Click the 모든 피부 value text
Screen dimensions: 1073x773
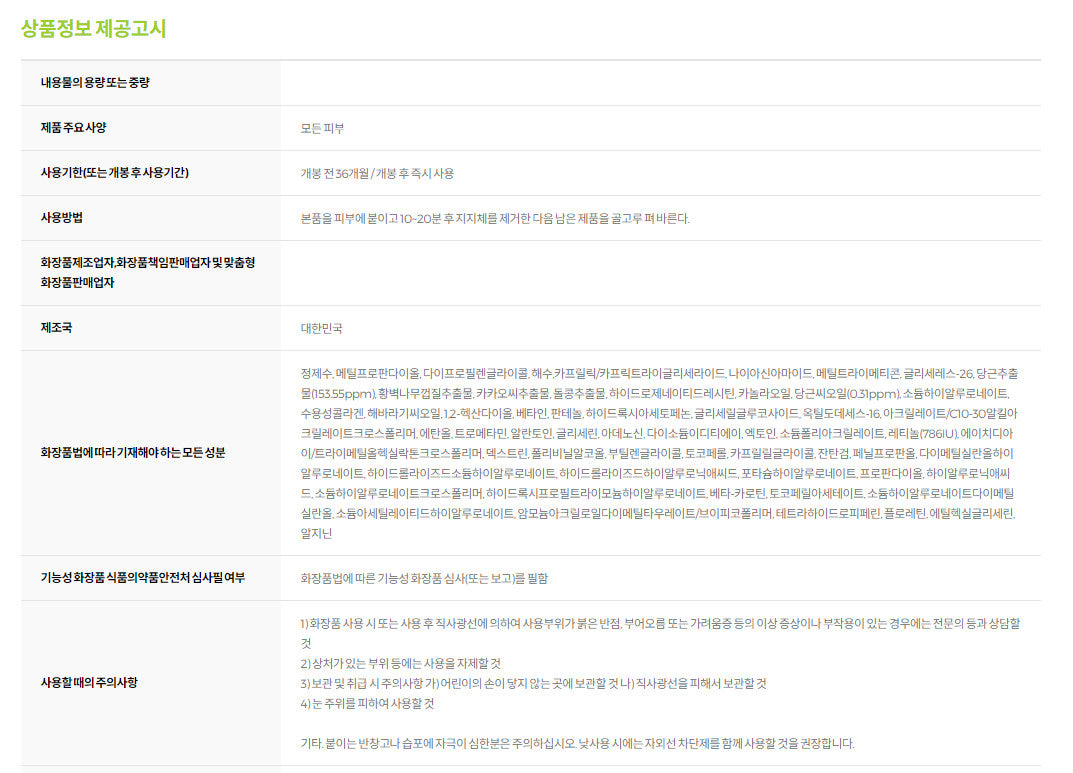click(x=322, y=128)
